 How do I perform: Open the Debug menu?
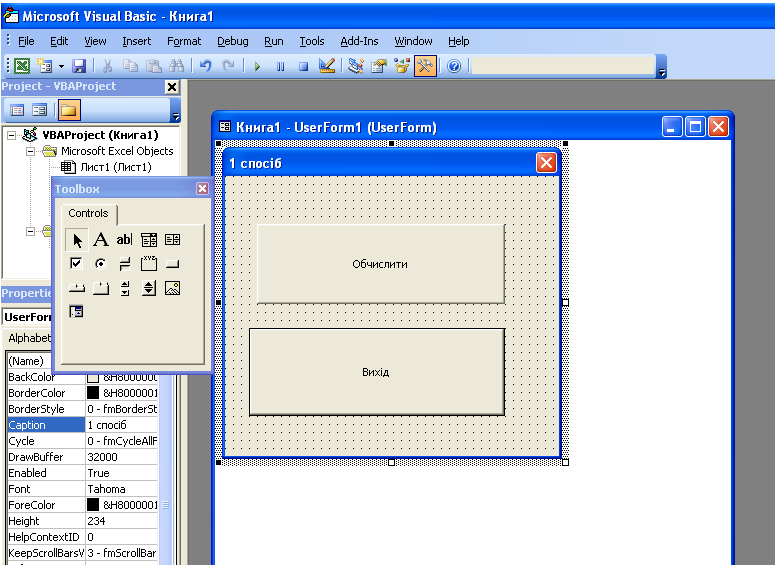pos(233,41)
